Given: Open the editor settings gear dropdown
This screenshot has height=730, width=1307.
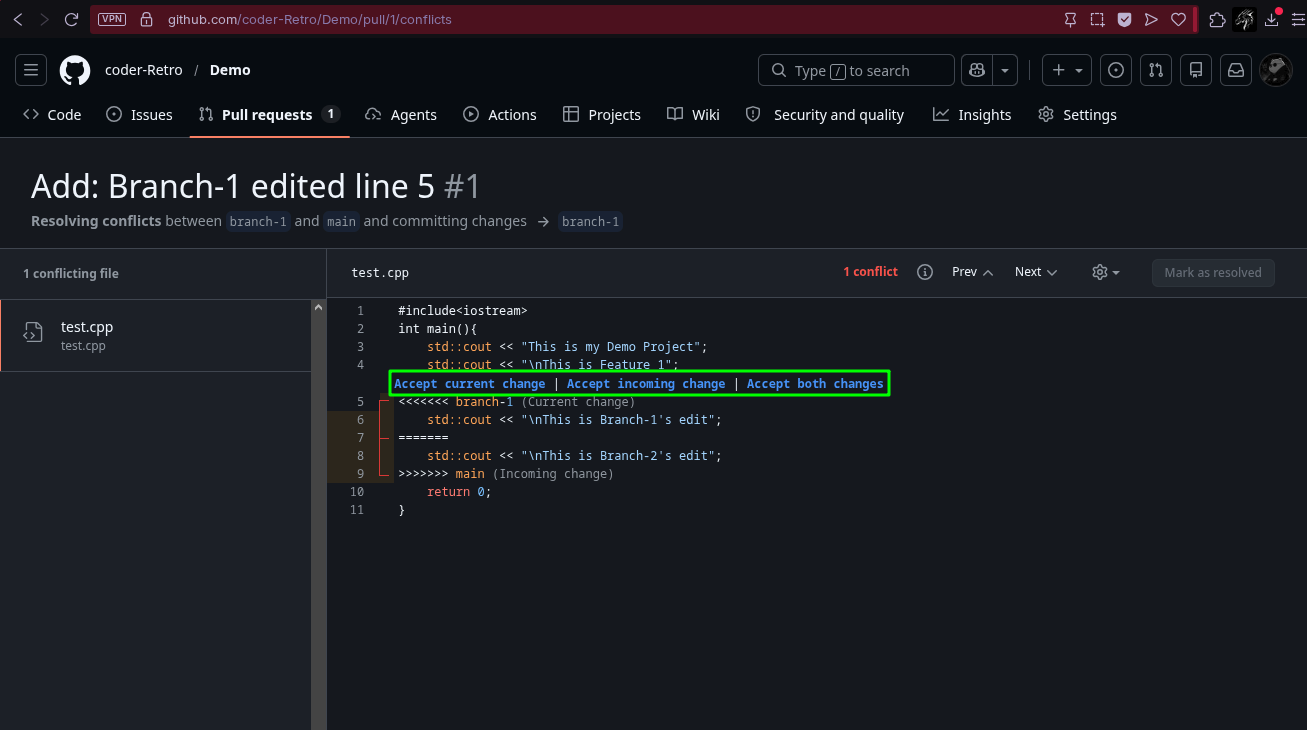Looking at the screenshot, I should (1106, 272).
